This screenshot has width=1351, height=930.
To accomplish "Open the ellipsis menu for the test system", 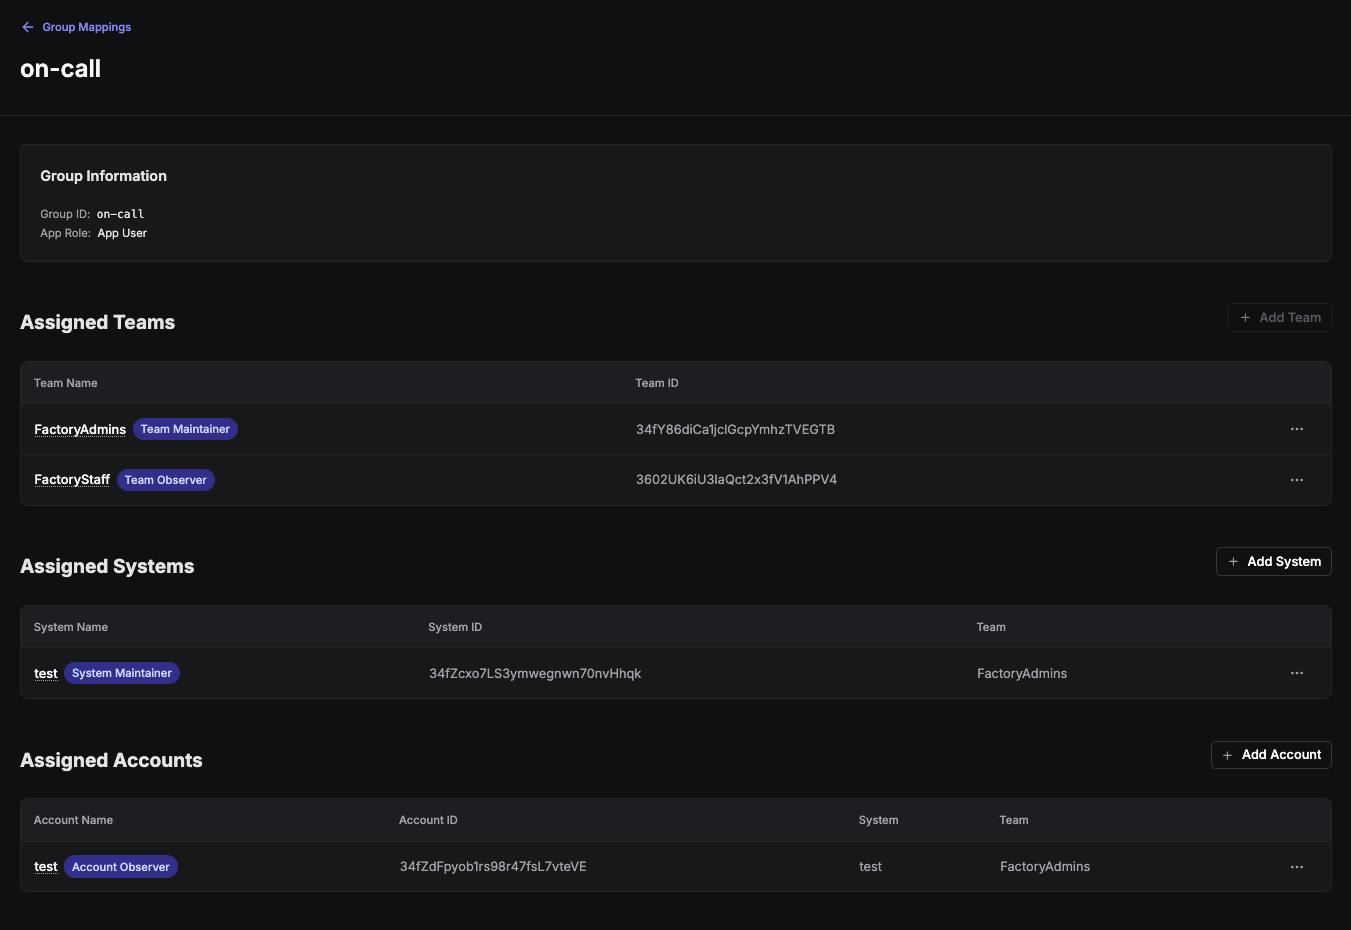I will (x=1297, y=673).
